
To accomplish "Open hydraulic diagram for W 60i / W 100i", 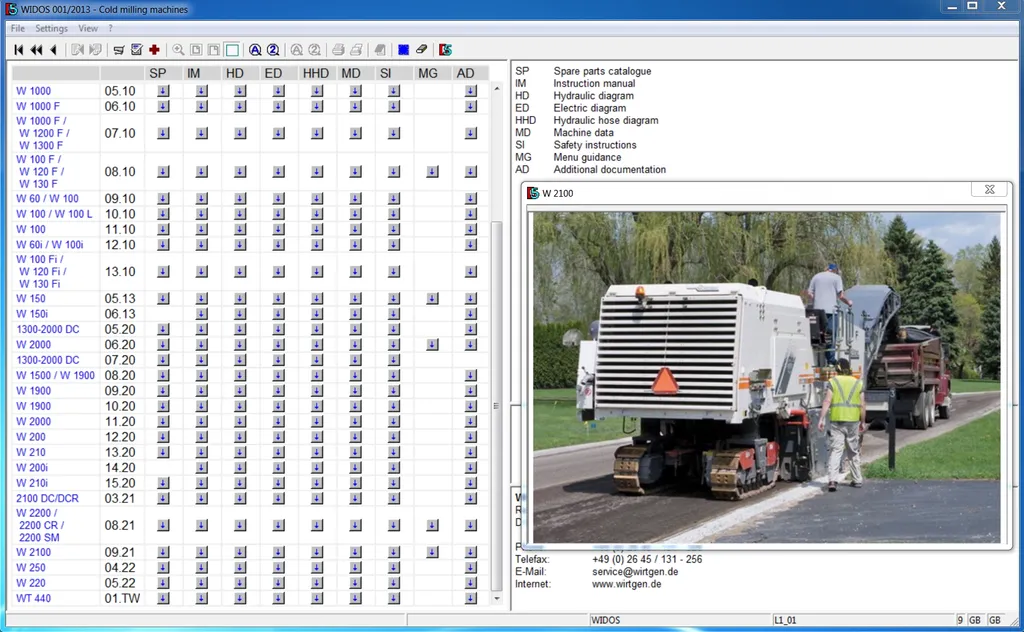I will tap(240, 245).
